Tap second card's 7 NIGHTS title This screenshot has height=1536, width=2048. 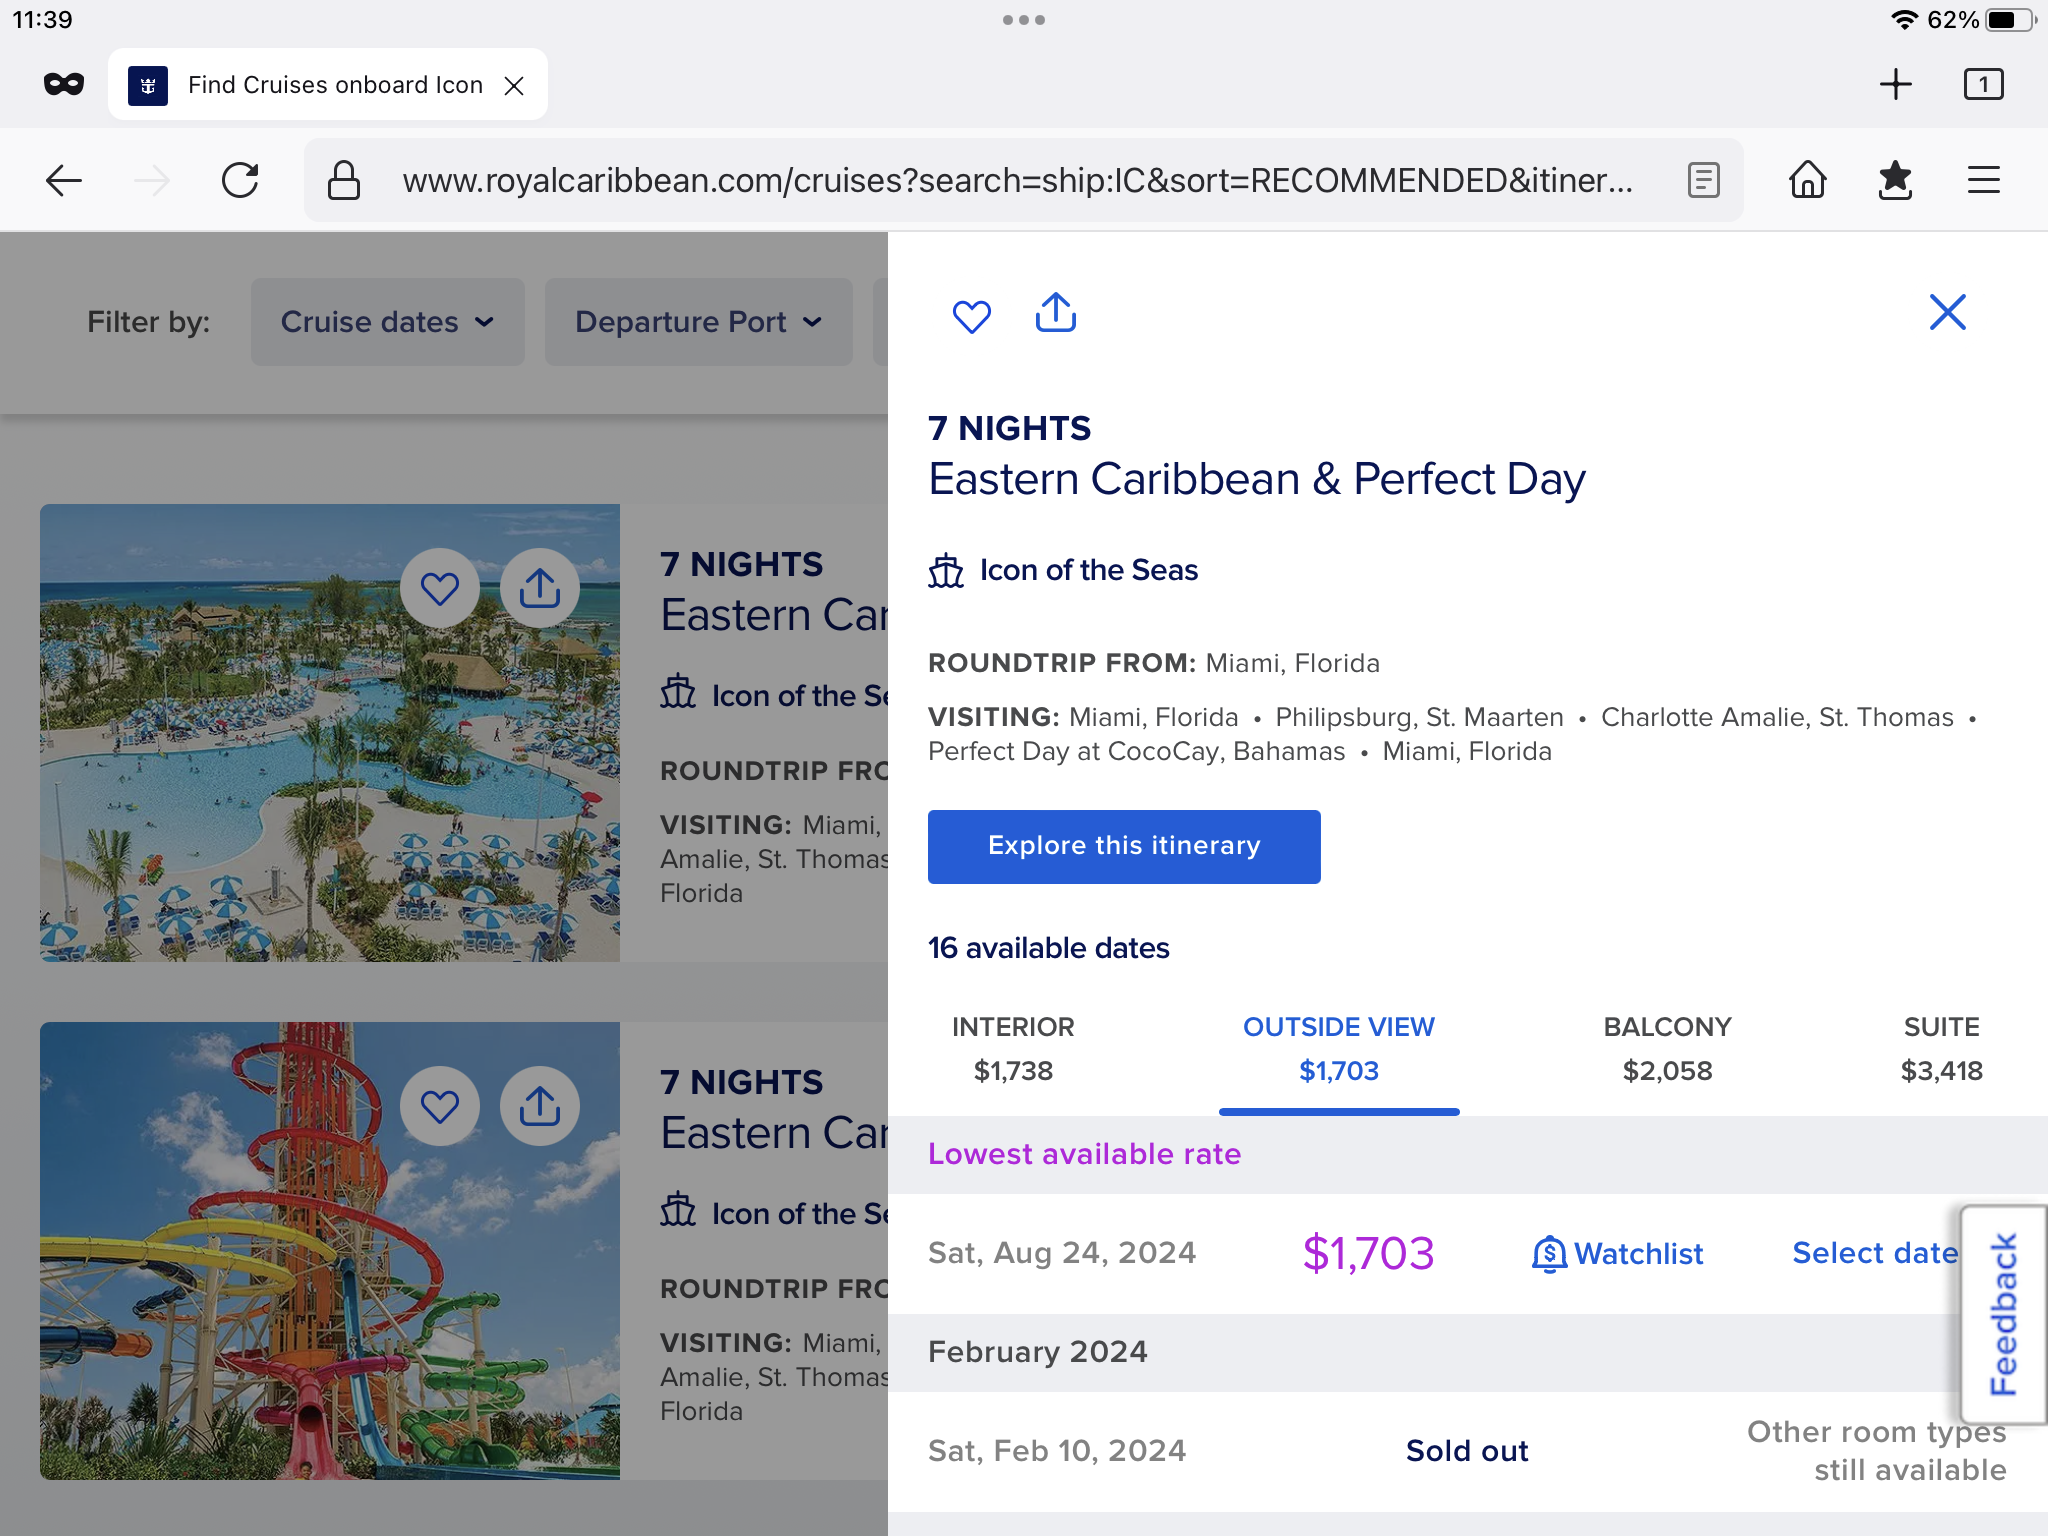tap(741, 1082)
